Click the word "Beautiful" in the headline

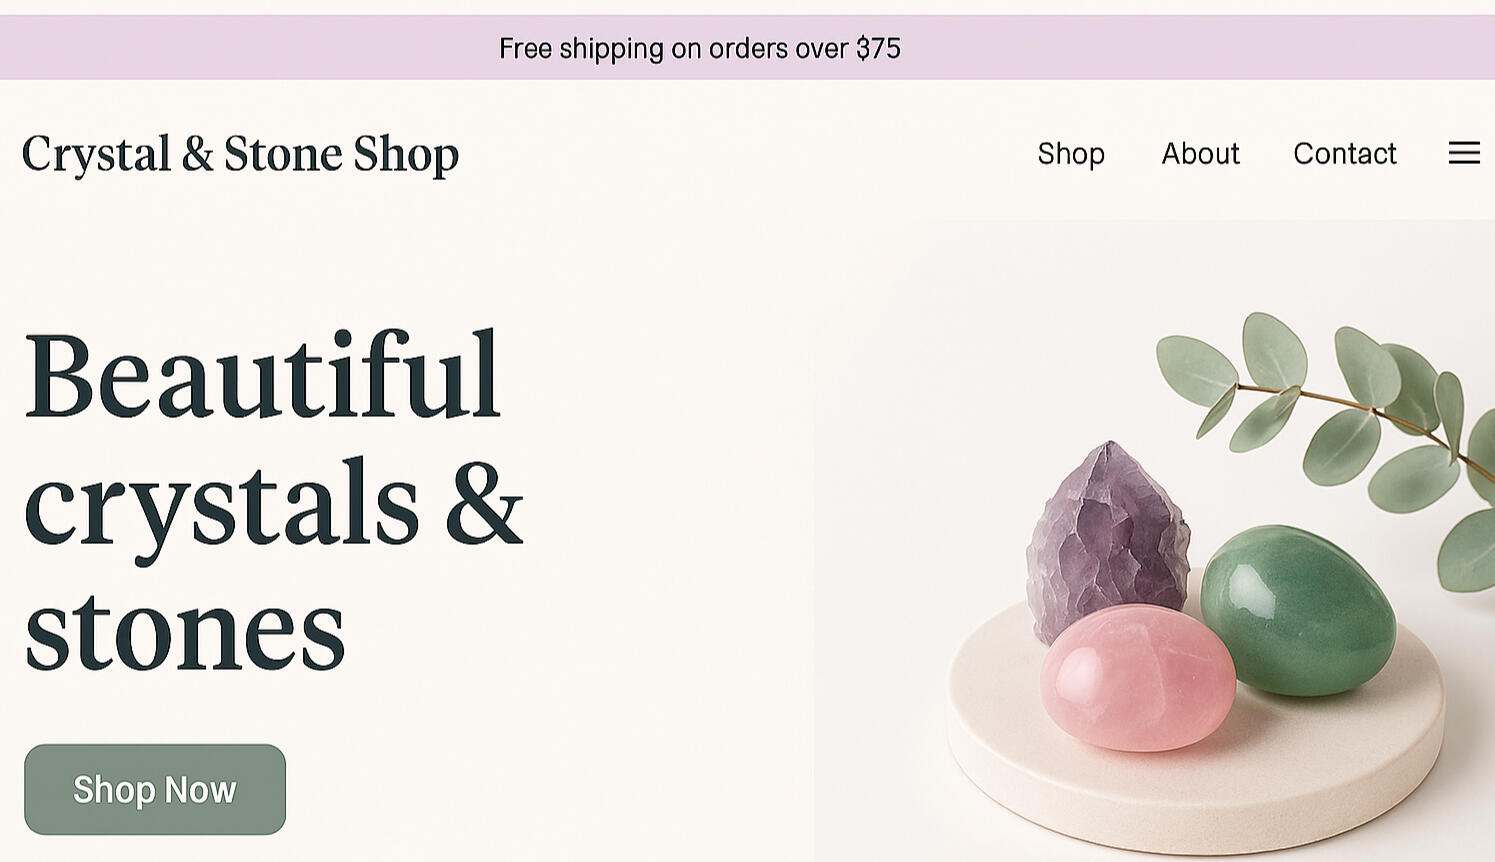click(262, 376)
